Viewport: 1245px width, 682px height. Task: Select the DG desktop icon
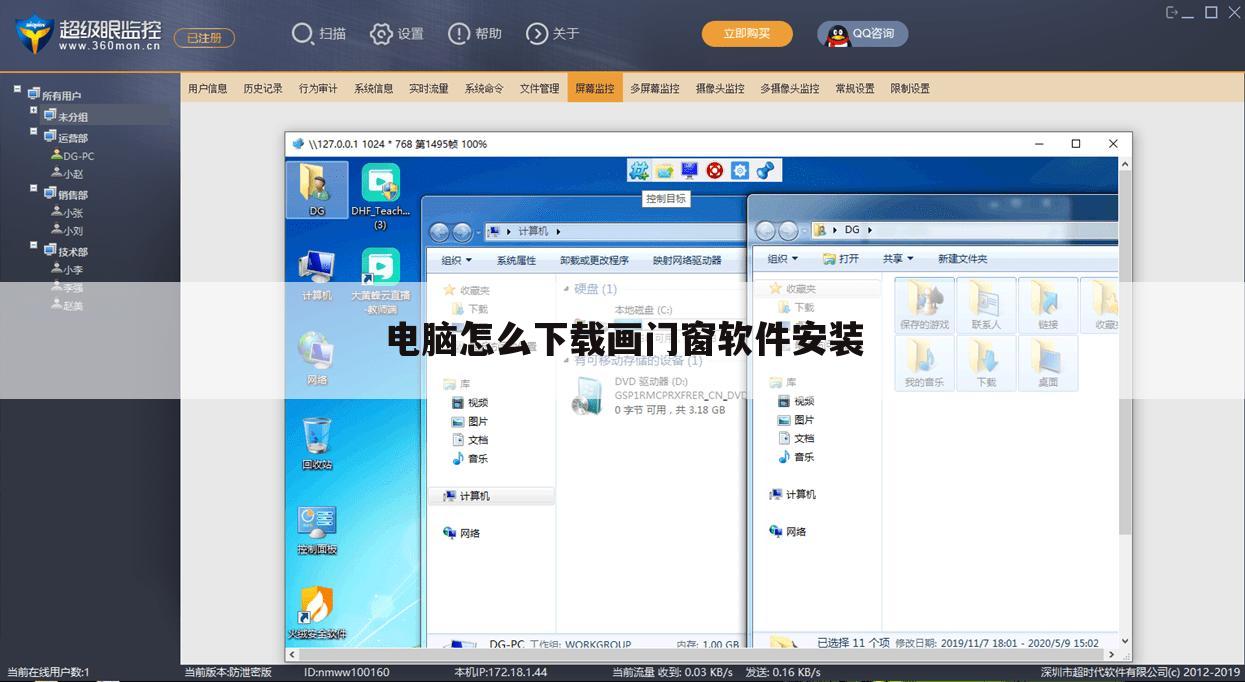[x=317, y=190]
